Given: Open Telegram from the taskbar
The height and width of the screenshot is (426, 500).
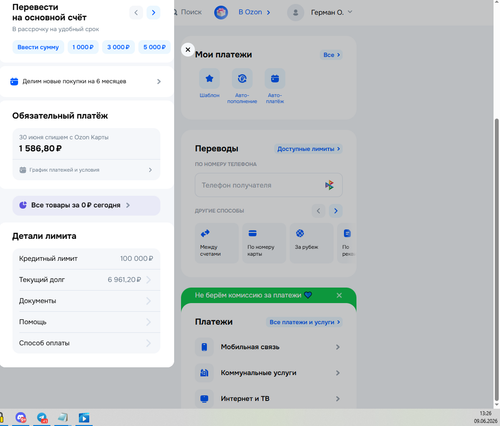Looking at the screenshot, I should pyautogui.click(x=42, y=417).
